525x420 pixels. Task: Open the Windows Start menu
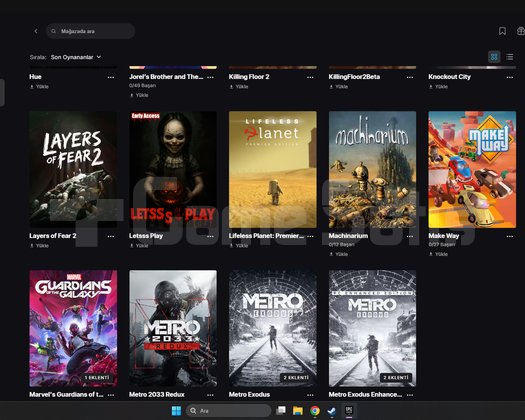point(176,411)
